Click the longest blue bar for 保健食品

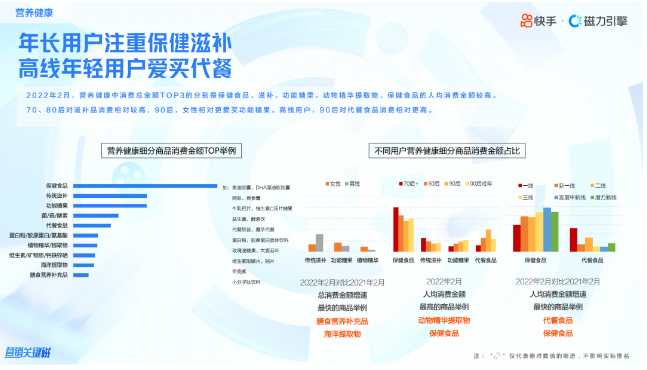(x=145, y=186)
